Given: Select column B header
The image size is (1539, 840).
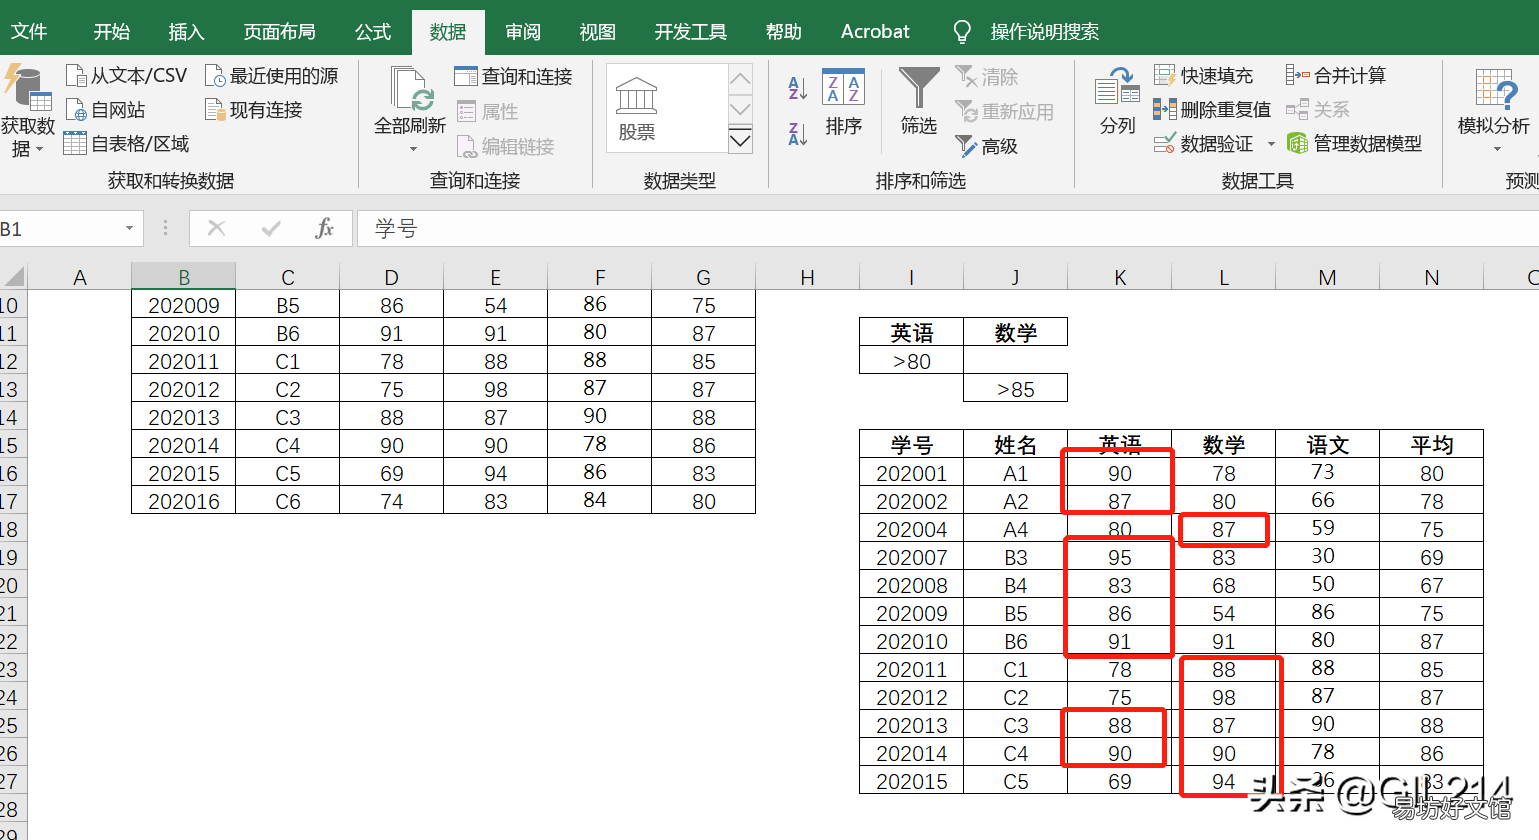Looking at the screenshot, I should [x=184, y=277].
